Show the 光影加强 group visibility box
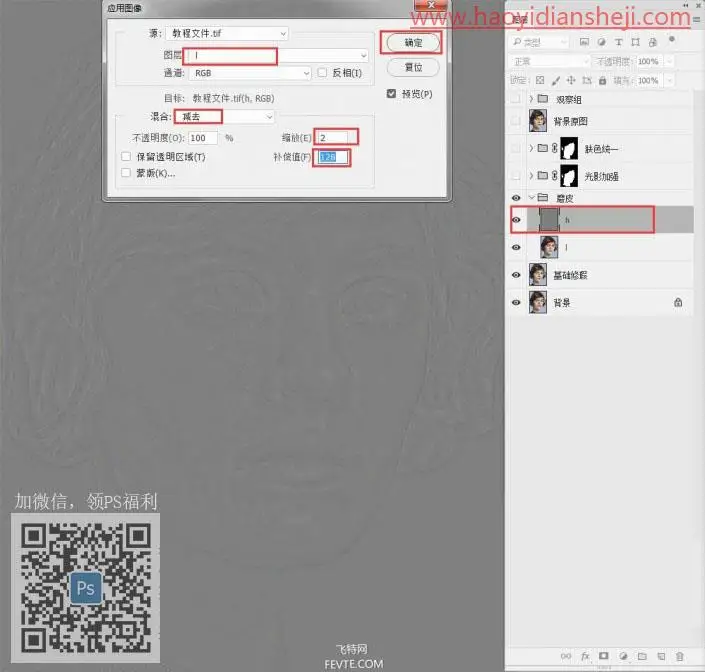This screenshot has width=705, height=672. 516,175
